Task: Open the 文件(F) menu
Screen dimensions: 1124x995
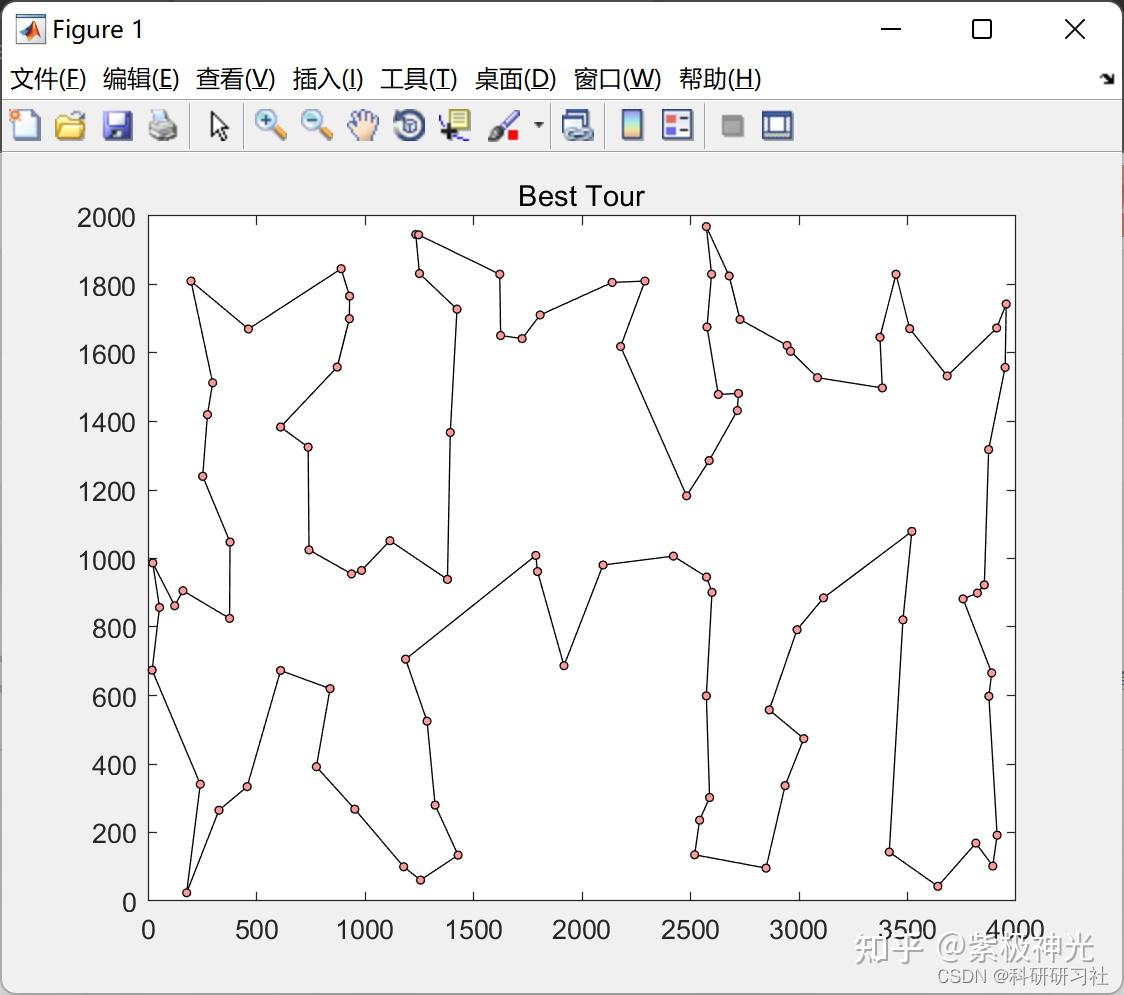Action: click(x=48, y=78)
